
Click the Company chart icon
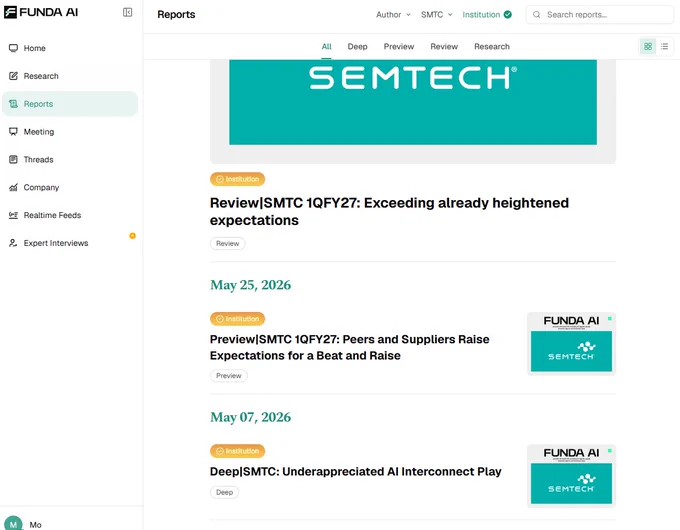point(13,187)
